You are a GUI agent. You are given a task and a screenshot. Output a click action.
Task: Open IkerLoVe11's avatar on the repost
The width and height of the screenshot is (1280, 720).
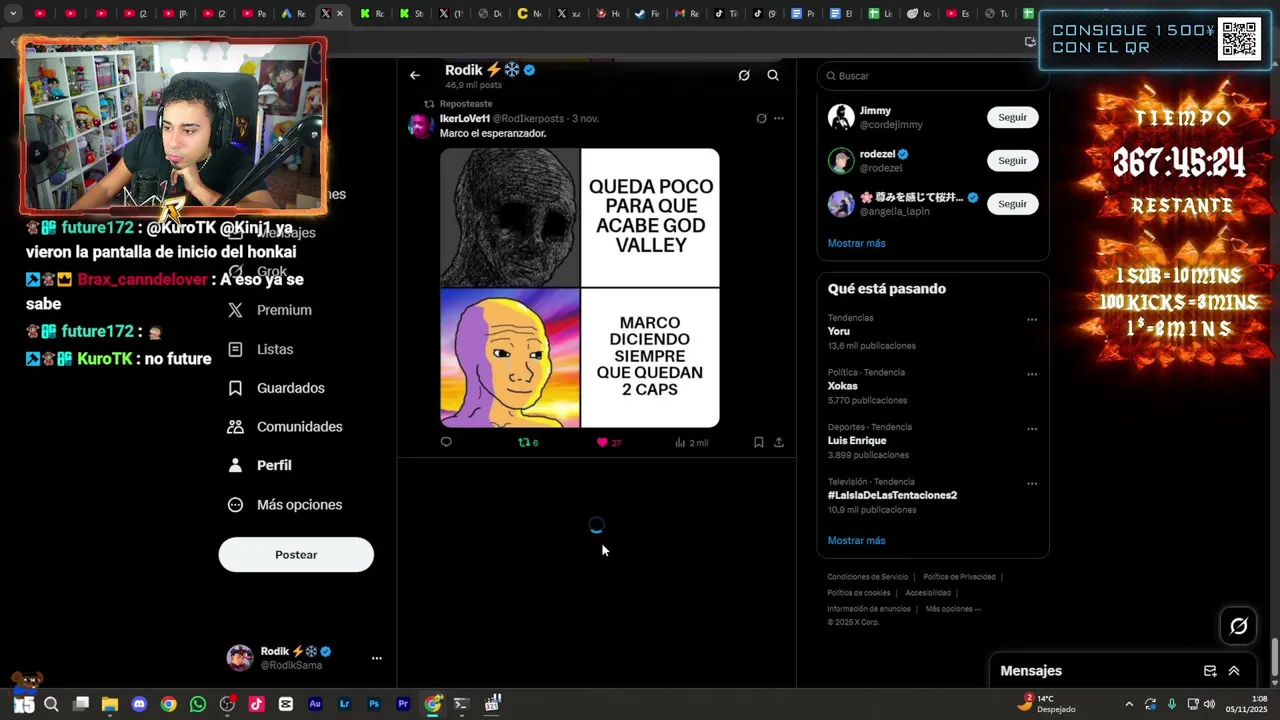tap(420, 126)
